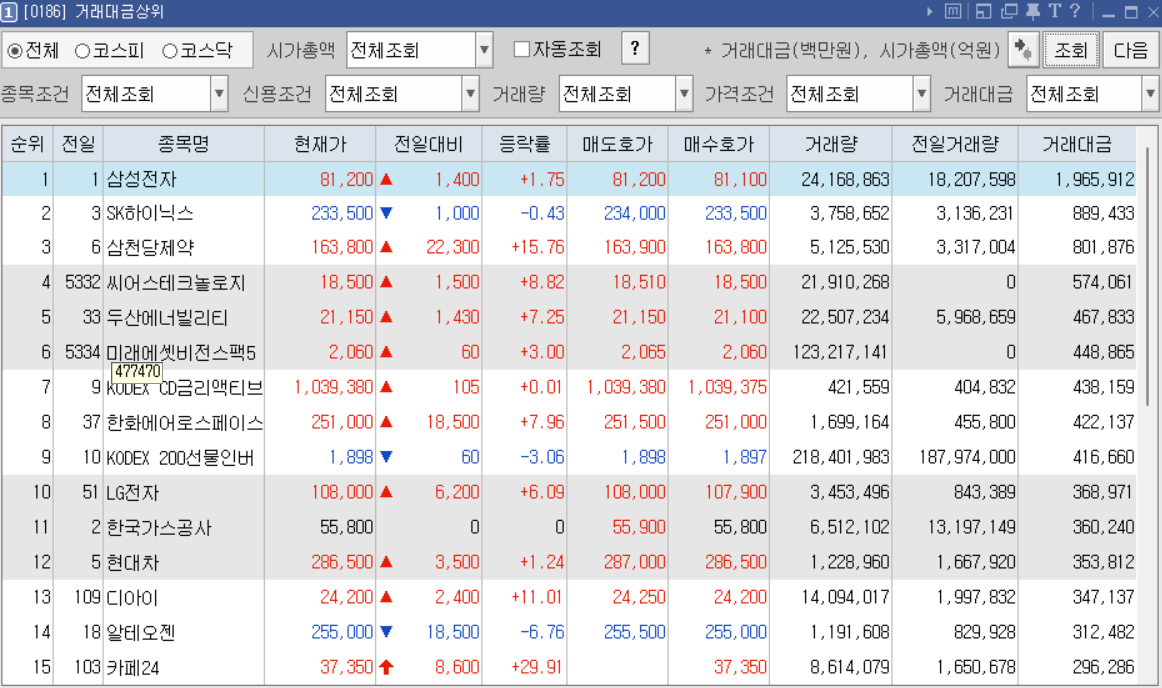
Task: Click the 1,039,380 current price for KODEX CD금리액티브
Action: pos(333,387)
